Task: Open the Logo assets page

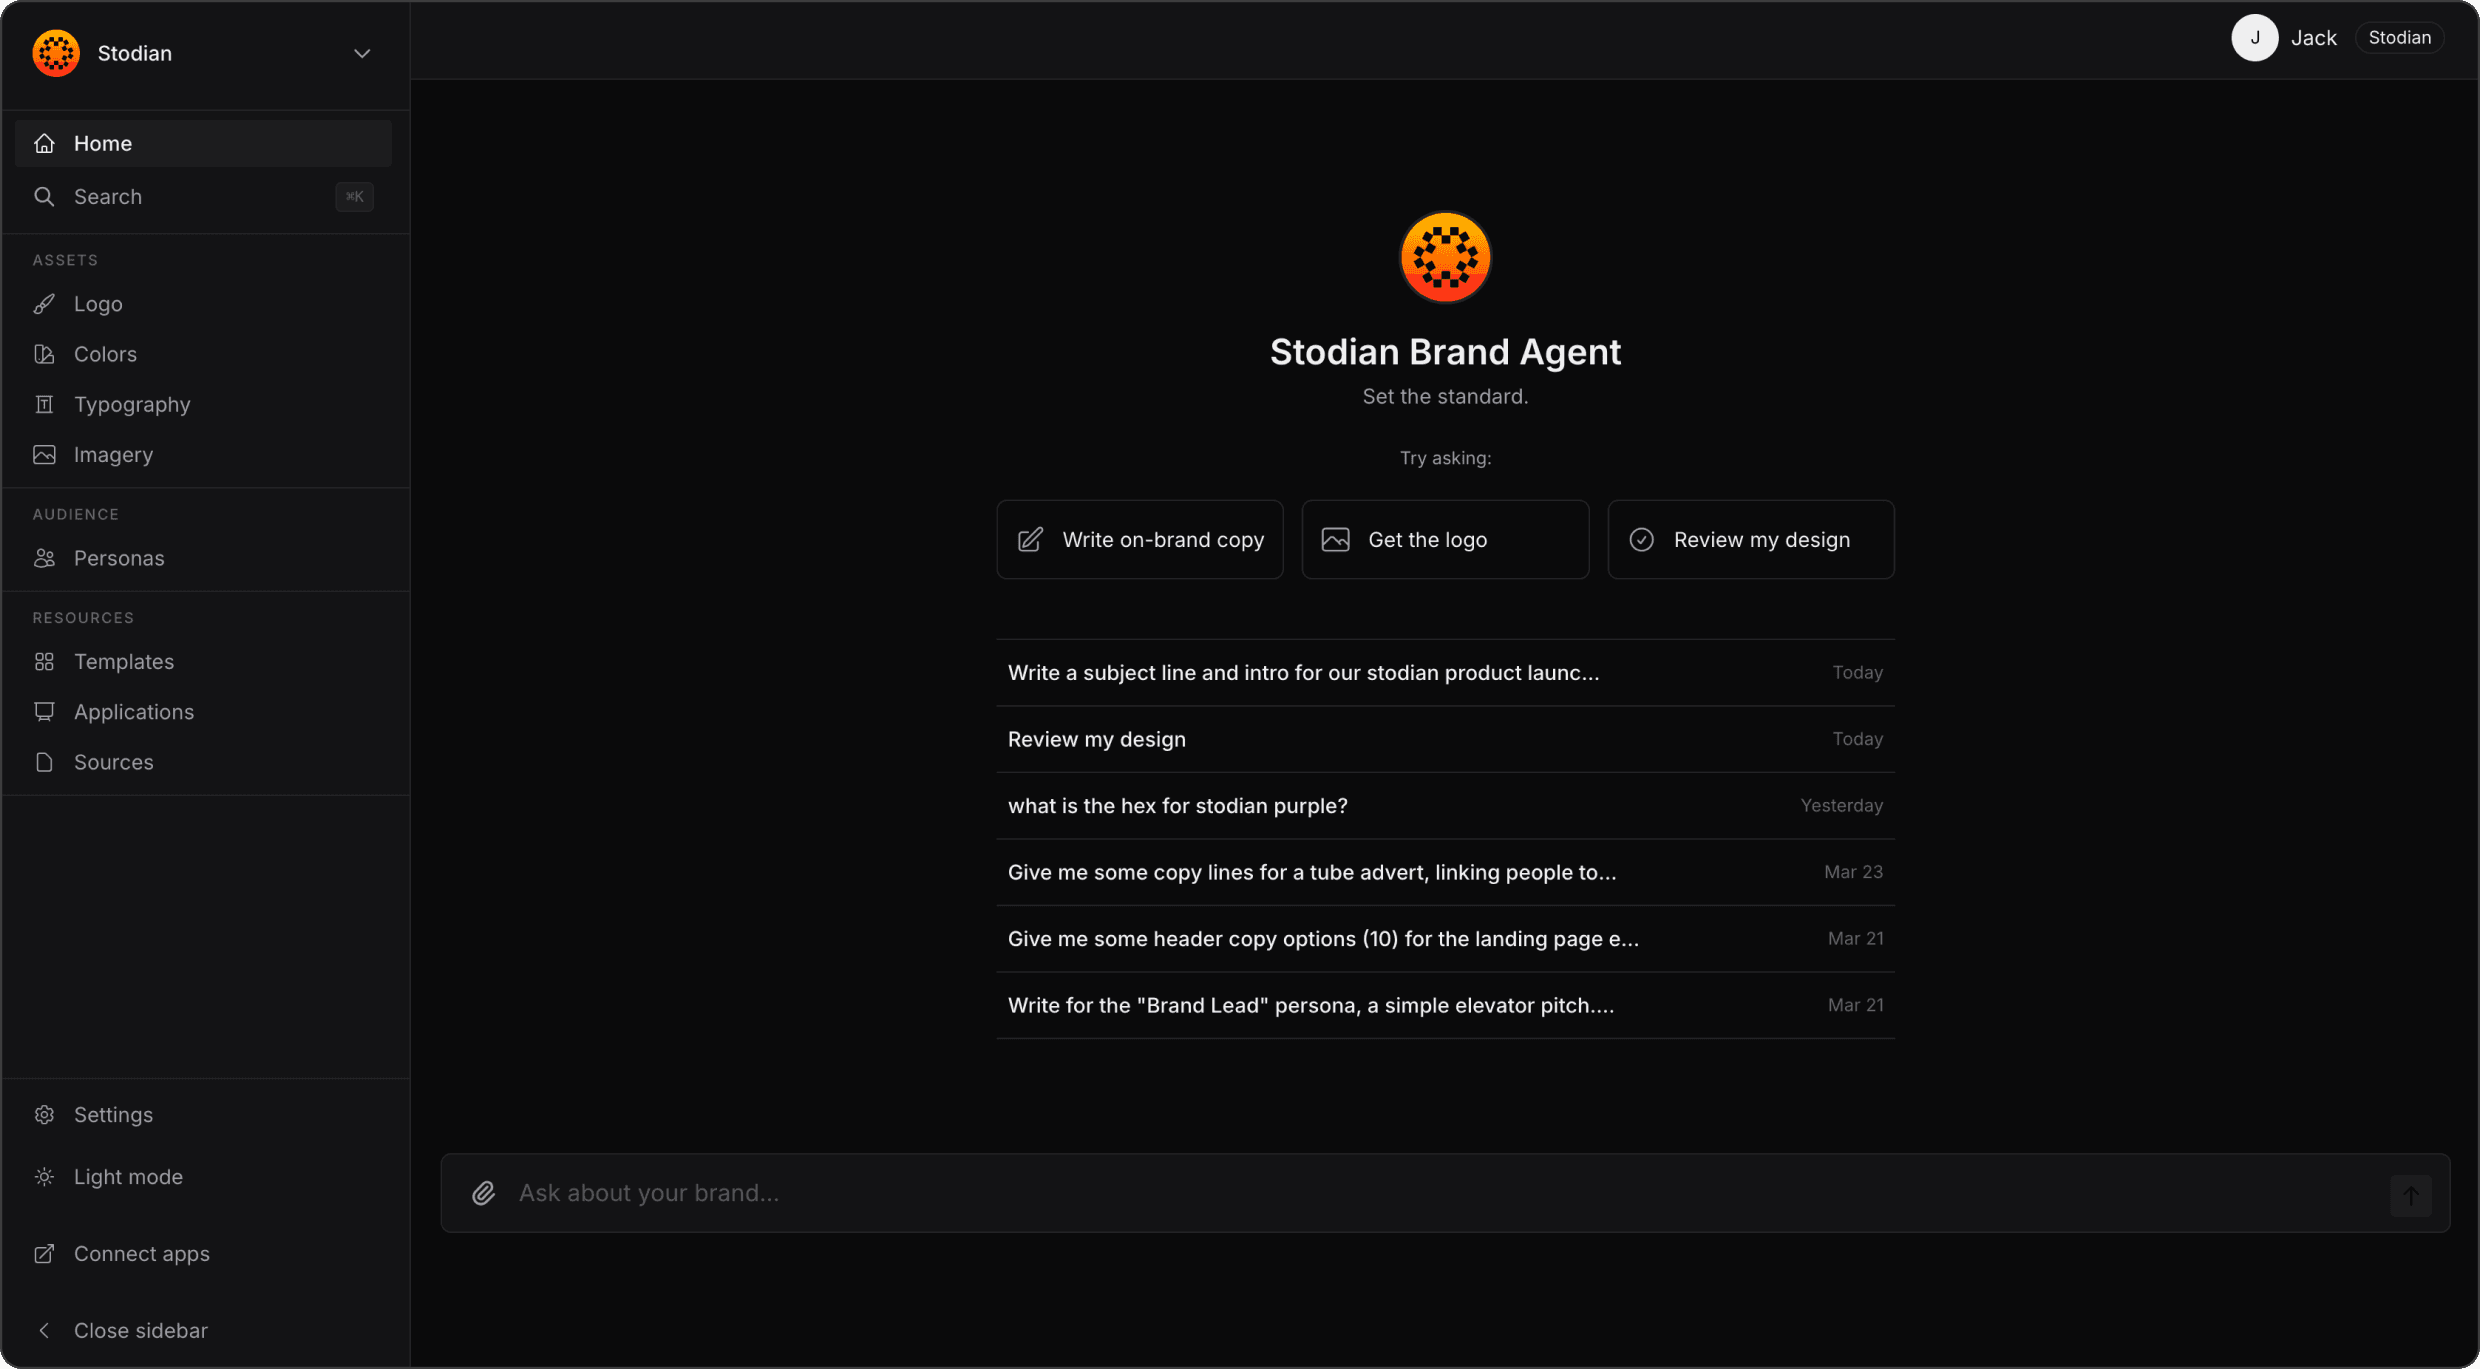Action: pos(98,304)
